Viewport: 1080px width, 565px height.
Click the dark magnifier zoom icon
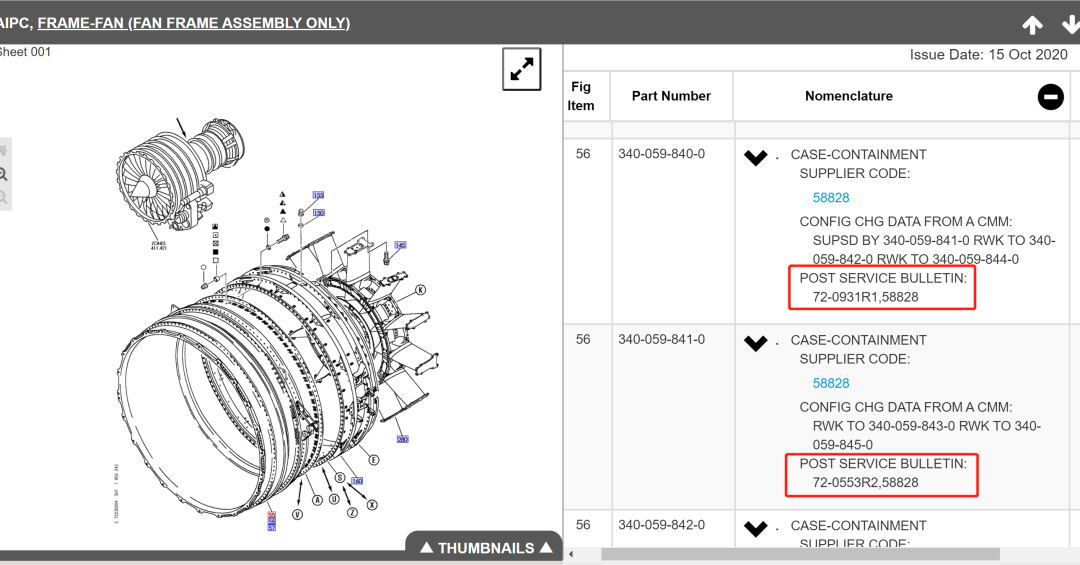tap(3, 174)
